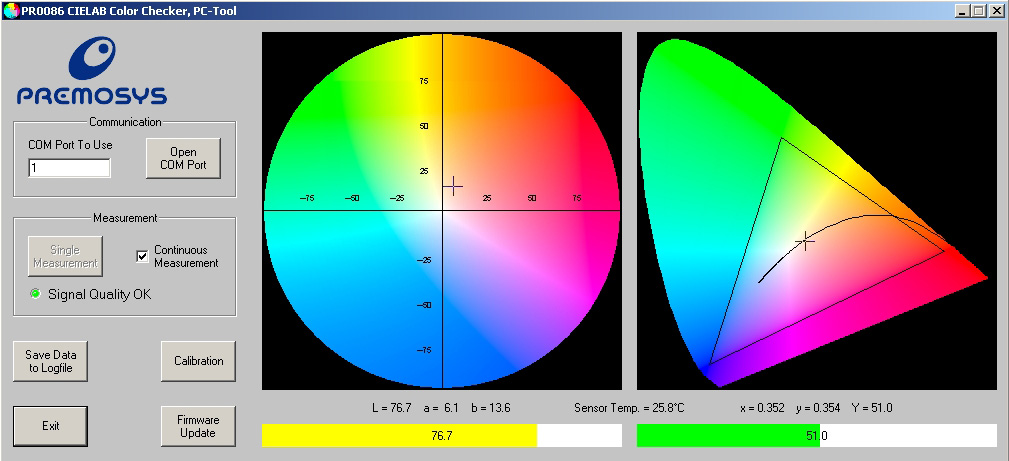The height and width of the screenshot is (461, 1009).
Task: Focus the COM Port To Use field
Action: coord(69,168)
